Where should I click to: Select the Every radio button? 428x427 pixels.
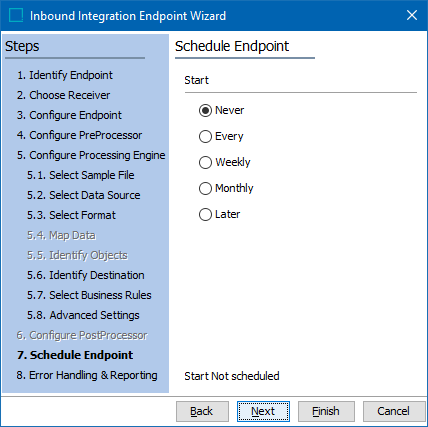pyautogui.click(x=221, y=136)
